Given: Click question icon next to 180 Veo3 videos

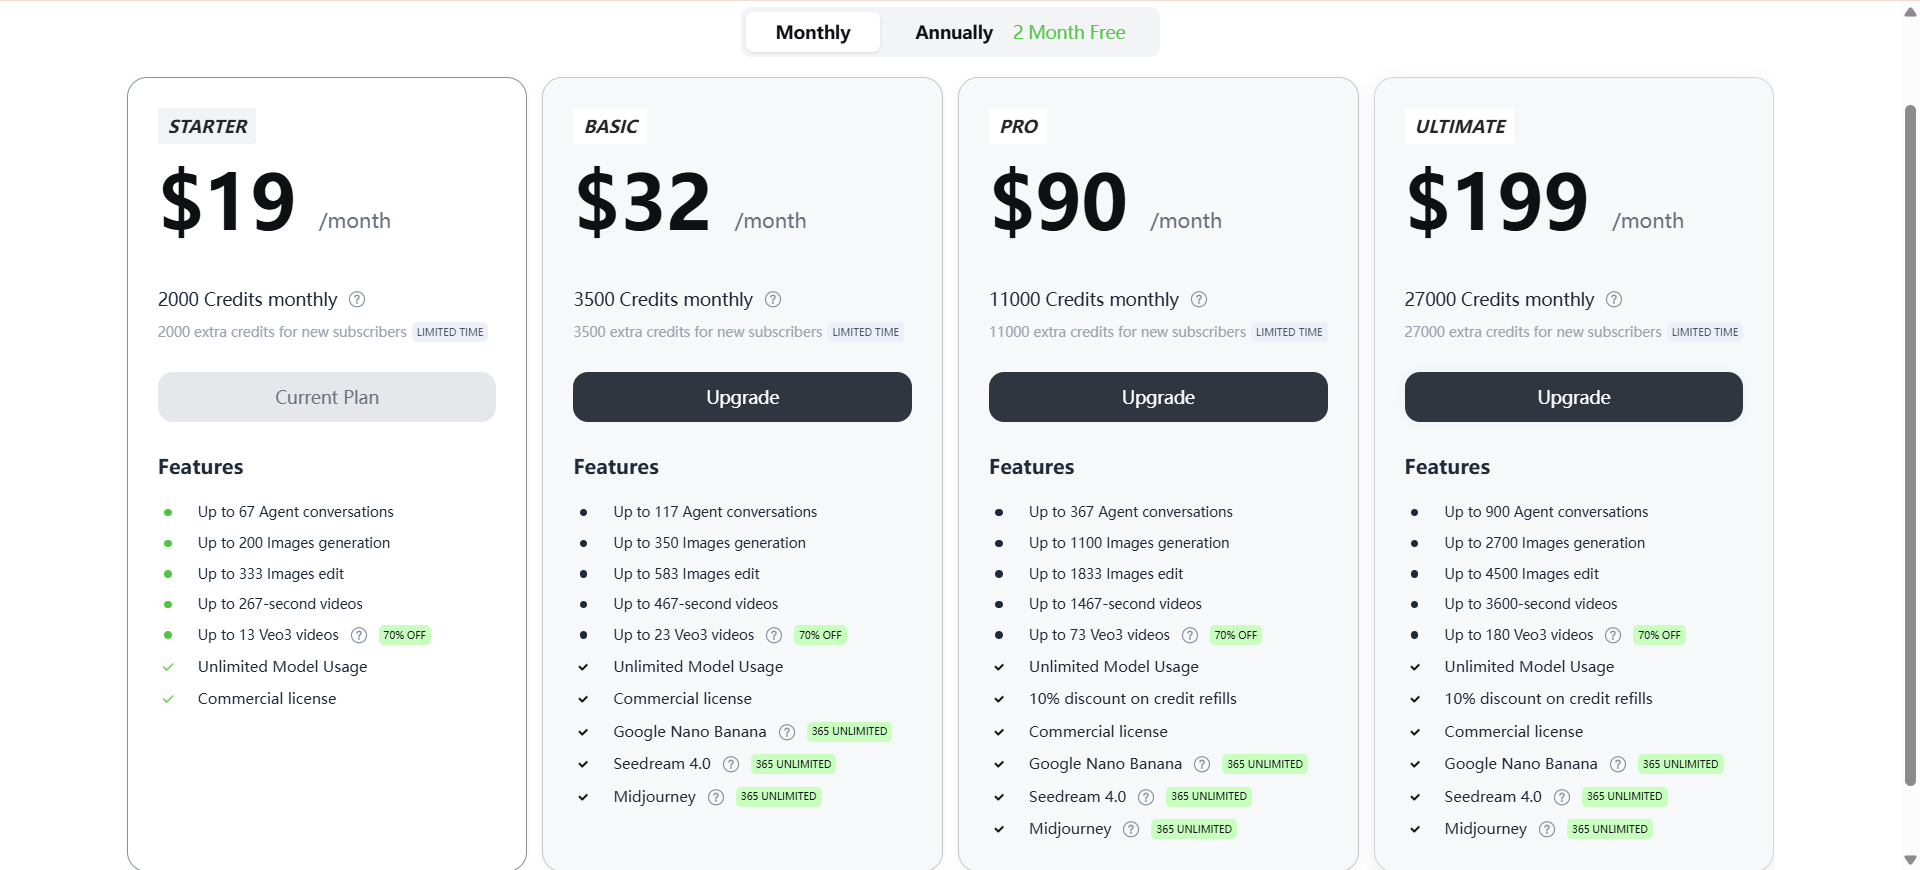Looking at the screenshot, I should click(x=1613, y=635).
